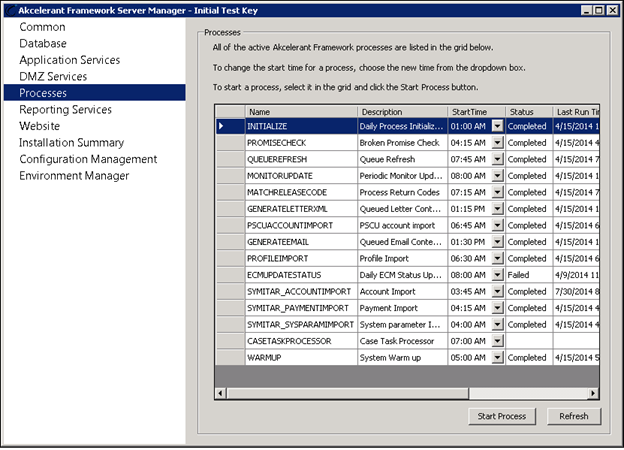Click the Refresh button
Viewport: 624px width, 450px height.
coord(573,416)
